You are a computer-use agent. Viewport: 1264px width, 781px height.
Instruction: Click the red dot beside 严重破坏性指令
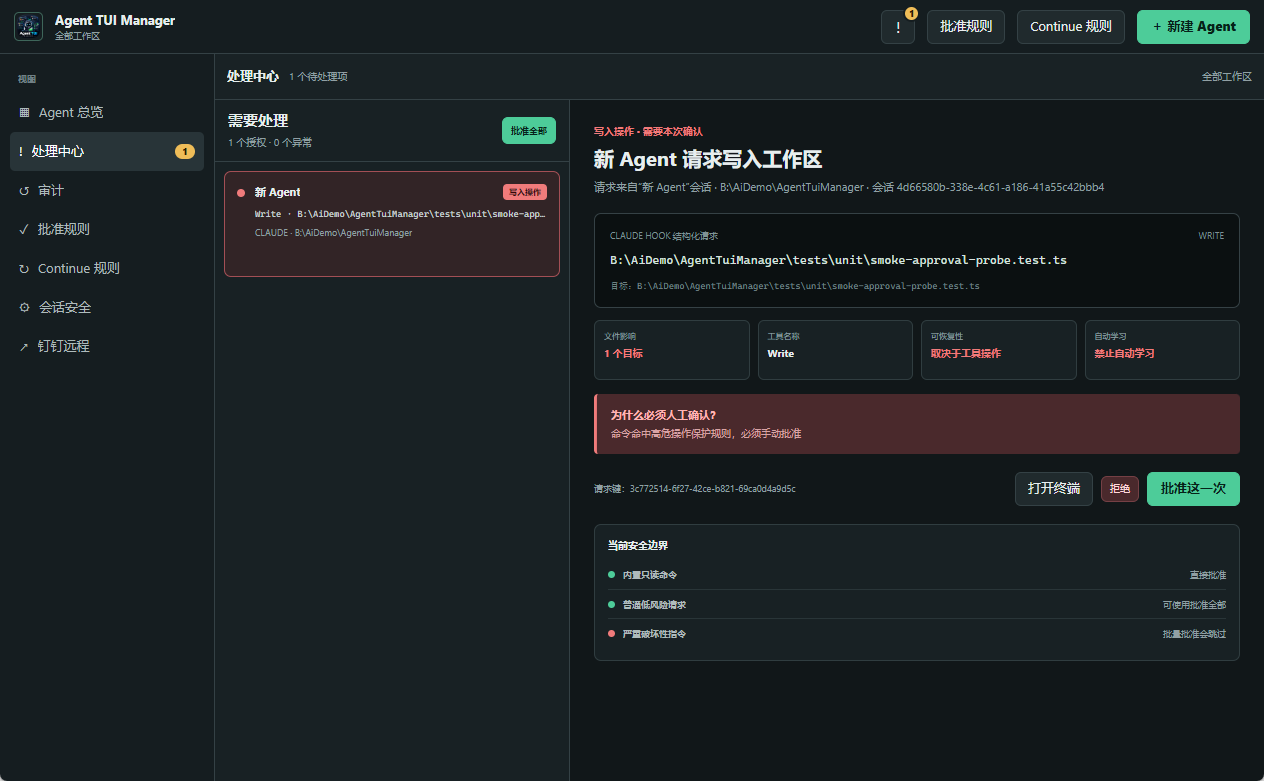coord(612,634)
